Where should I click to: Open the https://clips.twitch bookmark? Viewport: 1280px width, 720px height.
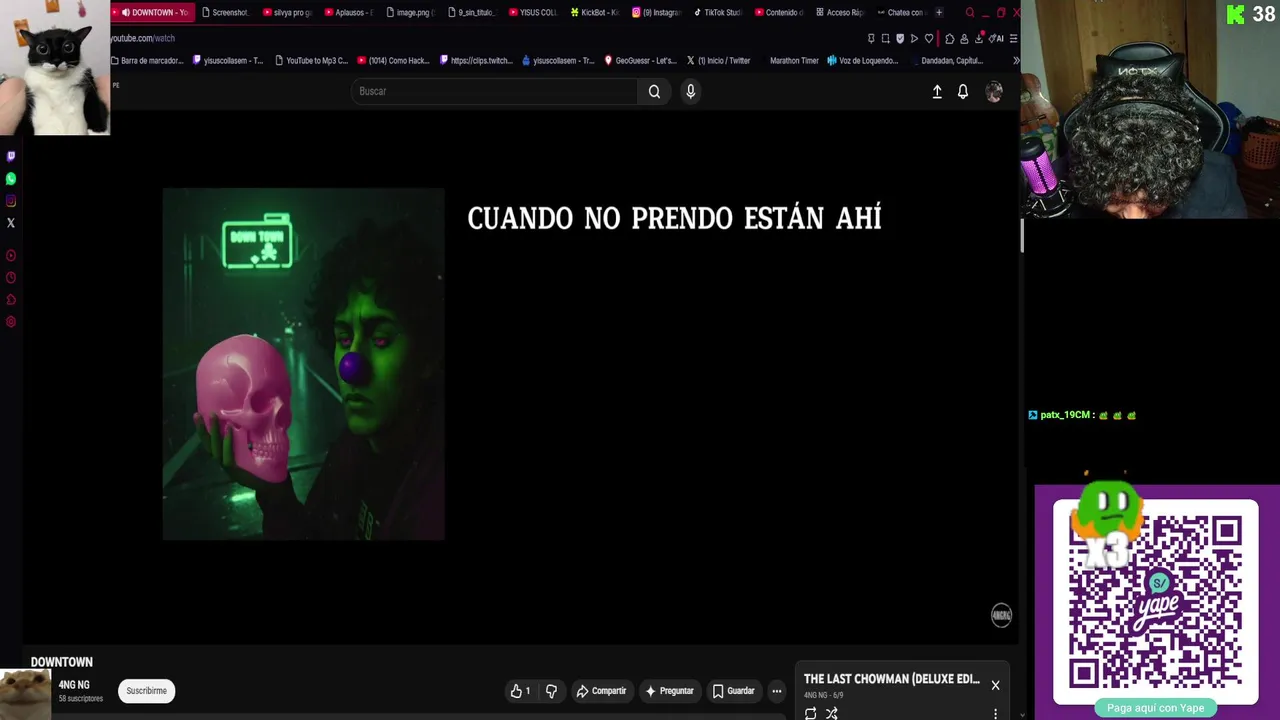click(475, 60)
